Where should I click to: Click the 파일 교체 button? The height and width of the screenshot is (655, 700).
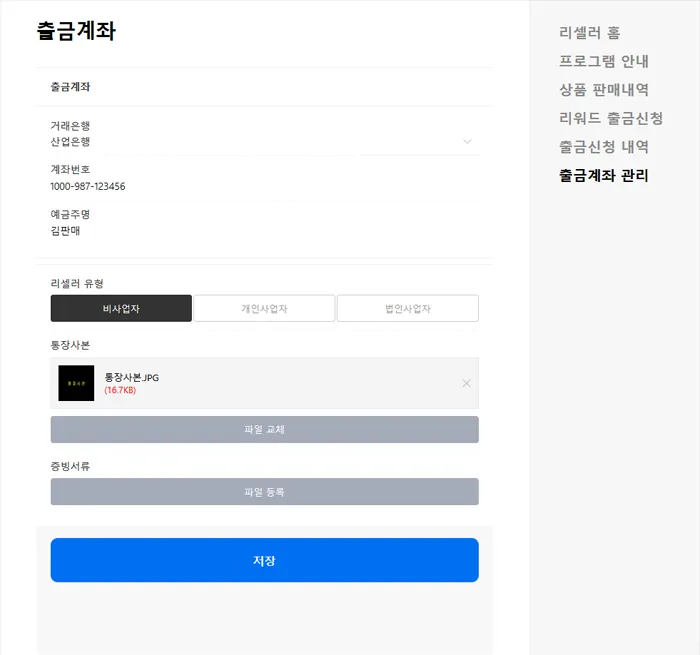[265, 430]
